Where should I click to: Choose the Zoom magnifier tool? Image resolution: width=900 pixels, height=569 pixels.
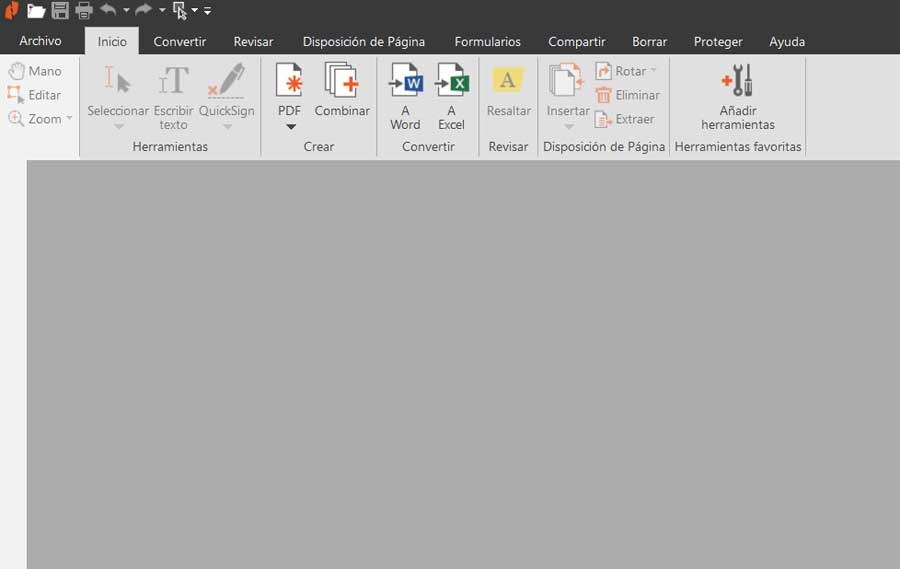[x=34, y=119]
